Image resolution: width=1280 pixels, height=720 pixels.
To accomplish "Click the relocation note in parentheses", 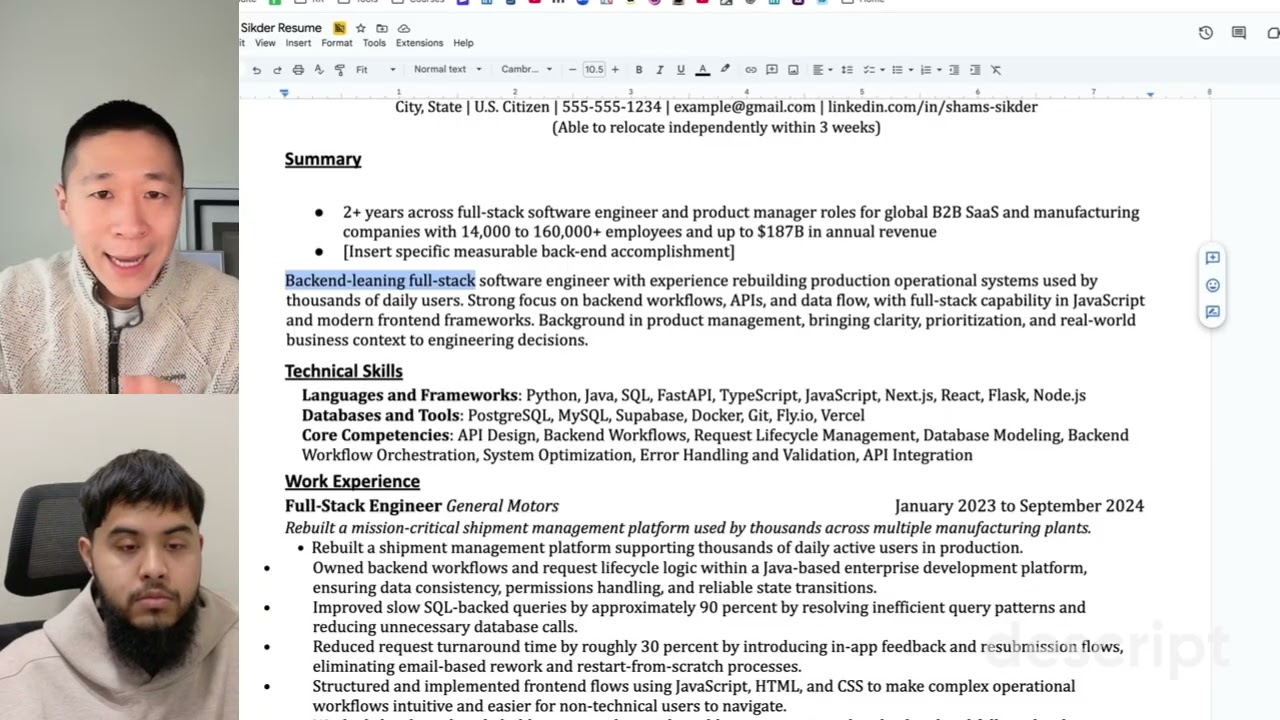I will click(x=716, y=127).
